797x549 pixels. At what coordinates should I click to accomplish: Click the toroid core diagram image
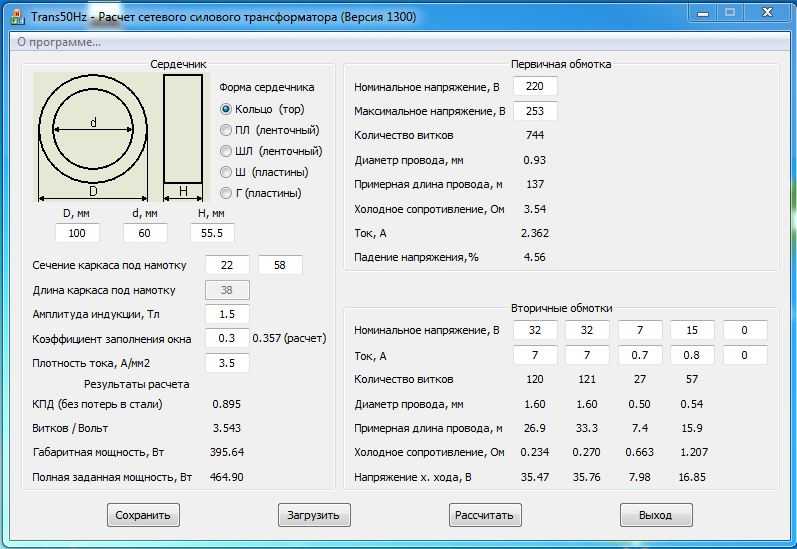coord(120,137)
